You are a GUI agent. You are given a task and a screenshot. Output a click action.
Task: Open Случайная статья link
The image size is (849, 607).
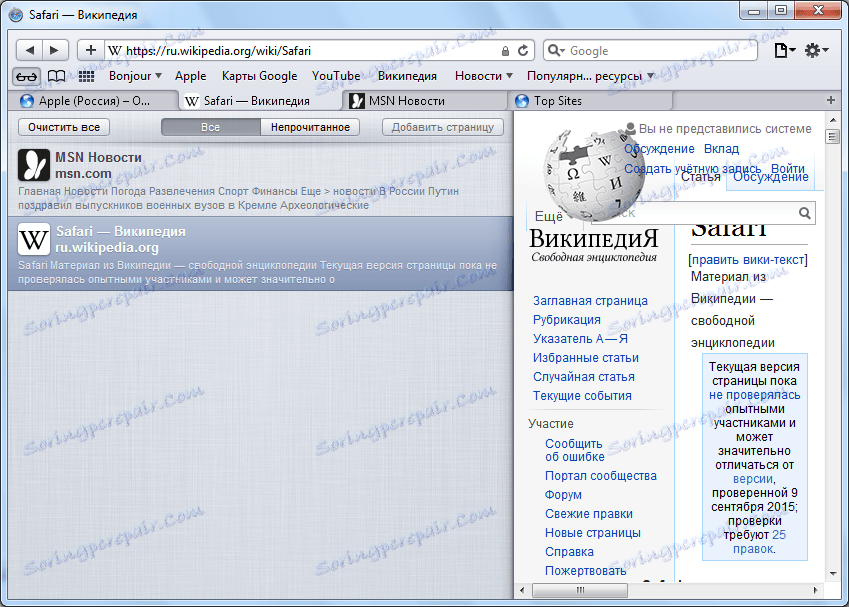584,376
